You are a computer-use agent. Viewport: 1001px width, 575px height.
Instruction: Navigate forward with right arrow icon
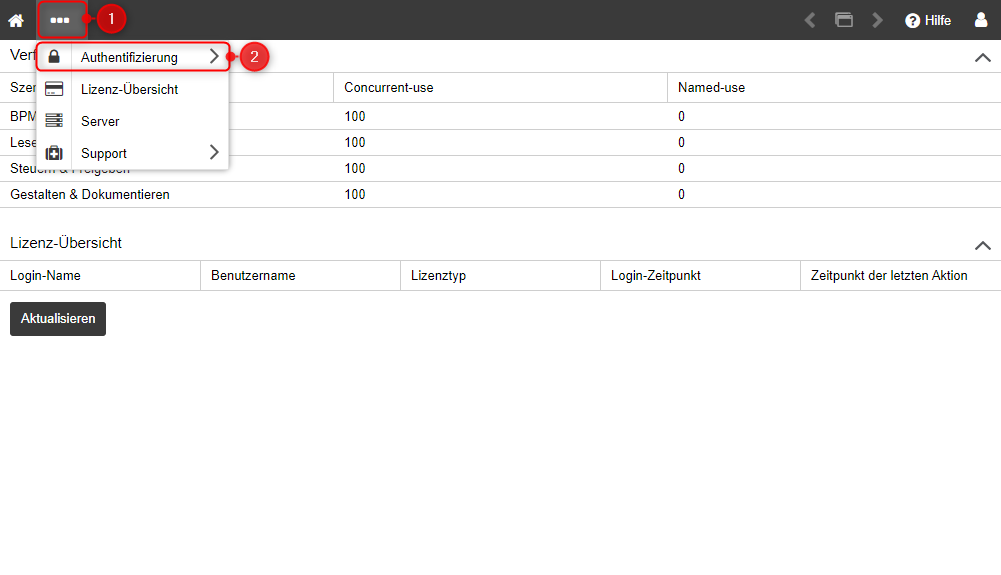pos(877,20)
